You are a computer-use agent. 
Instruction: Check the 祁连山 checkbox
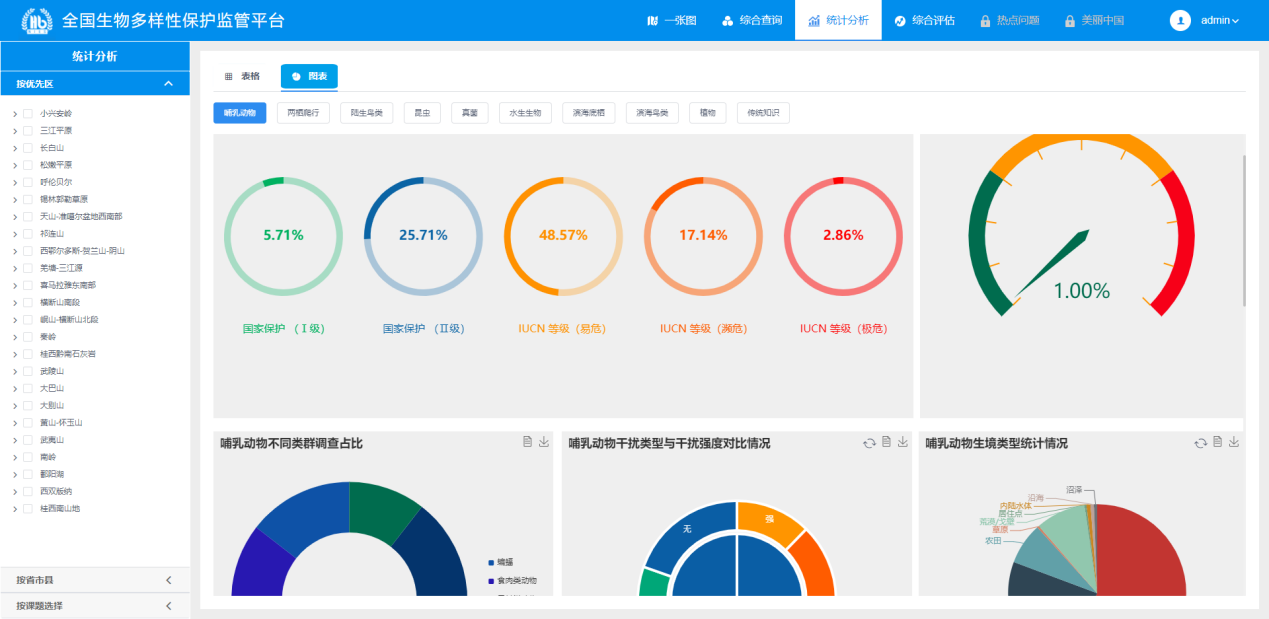click(x=28, y=234)
